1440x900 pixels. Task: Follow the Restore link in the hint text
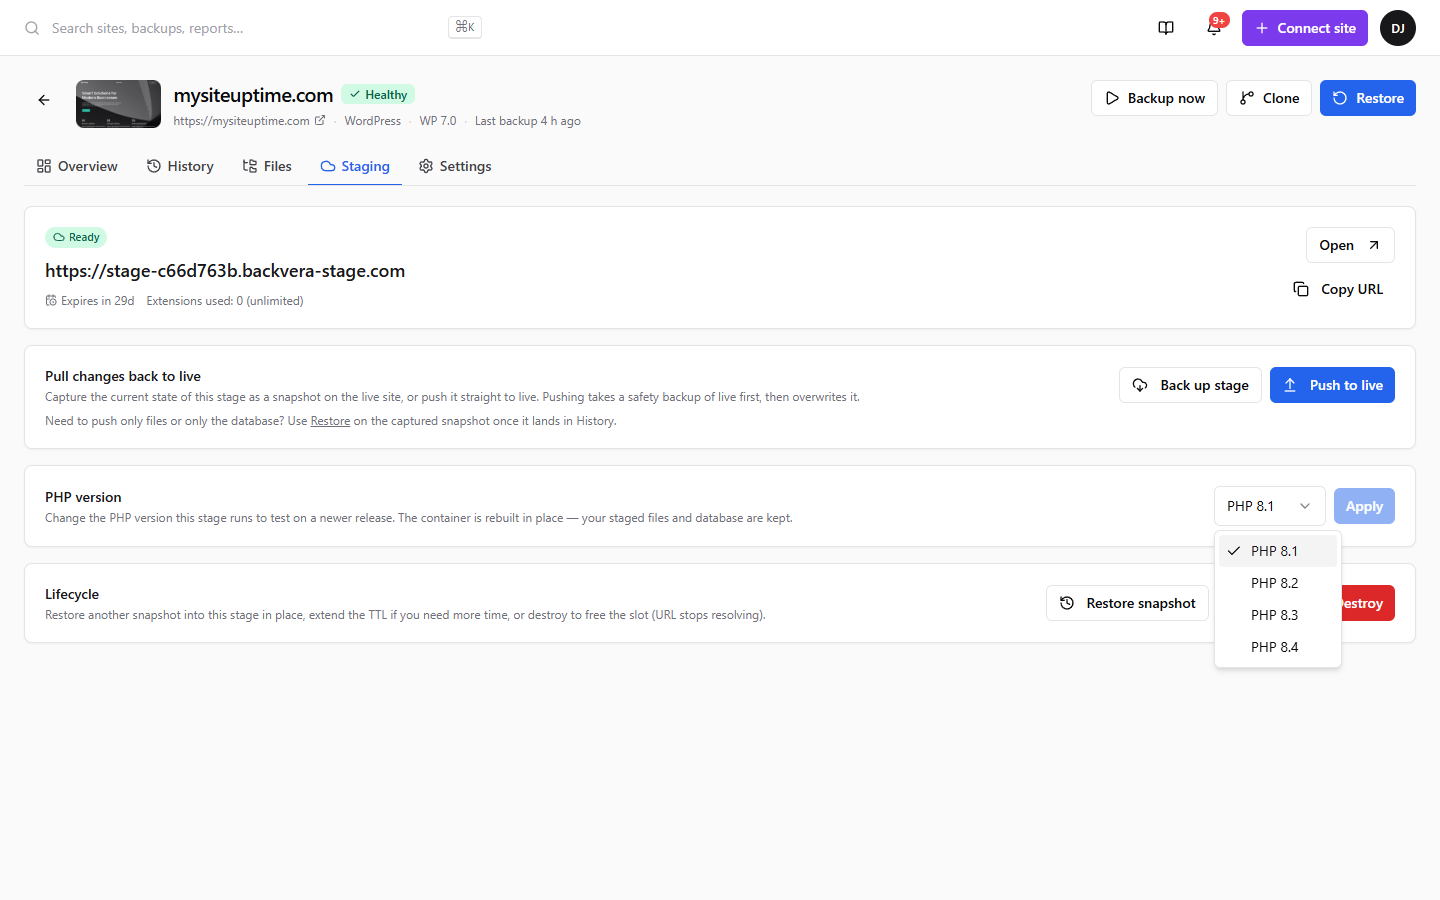click(x=330, y=421)
